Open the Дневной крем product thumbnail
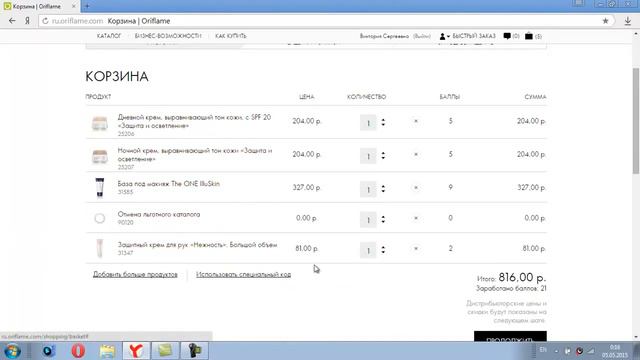 tap(100, 123)
